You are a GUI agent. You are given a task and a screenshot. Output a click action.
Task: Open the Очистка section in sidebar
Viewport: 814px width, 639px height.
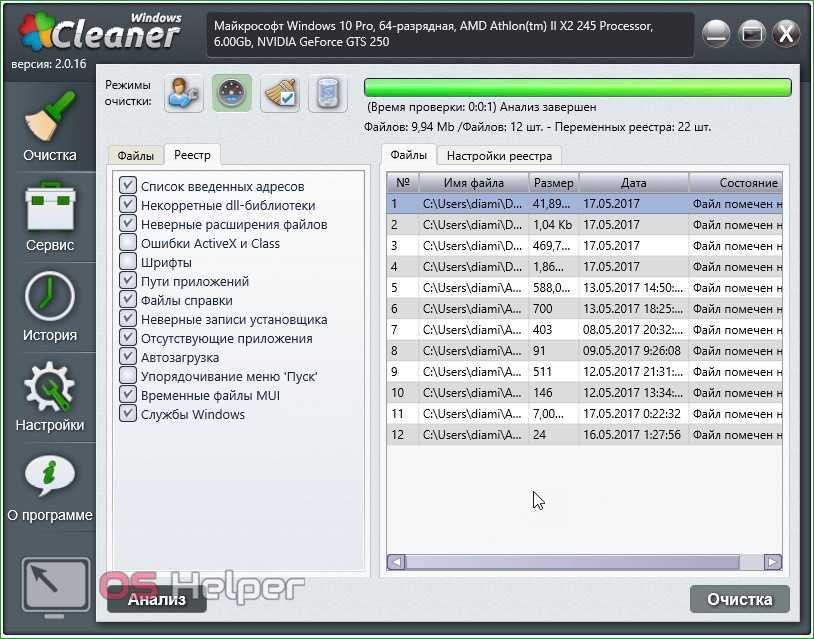click(x=50, y=126)
